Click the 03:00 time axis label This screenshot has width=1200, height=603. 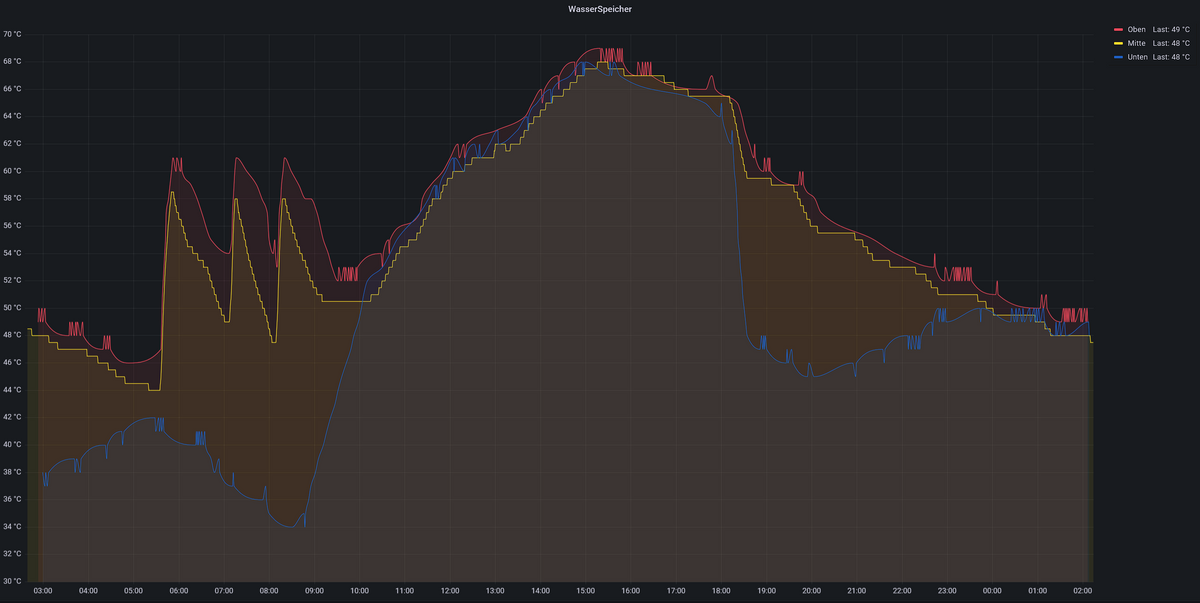(43, 591)
